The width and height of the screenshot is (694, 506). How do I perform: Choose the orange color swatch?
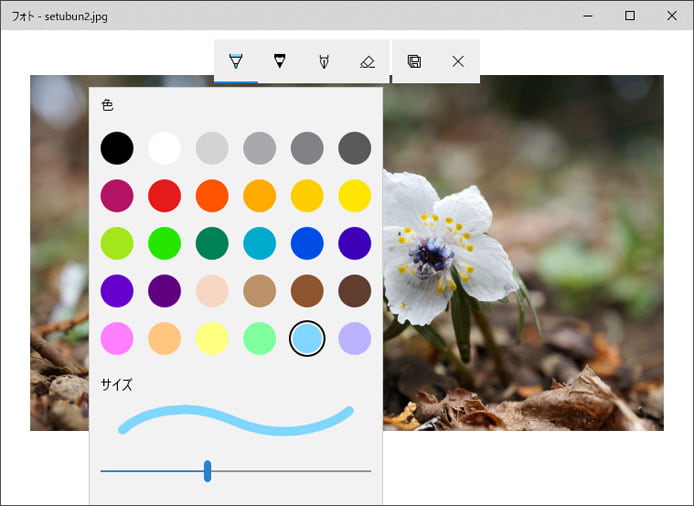point(259,196)
